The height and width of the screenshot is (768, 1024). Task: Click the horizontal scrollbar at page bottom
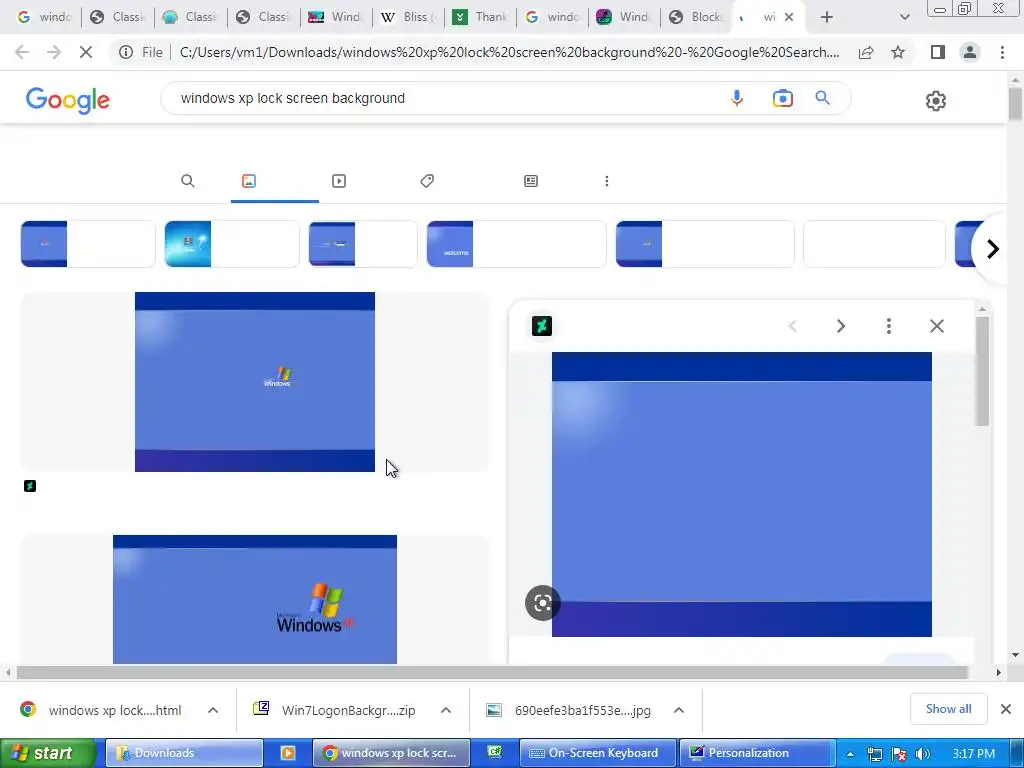click(492, 672)
